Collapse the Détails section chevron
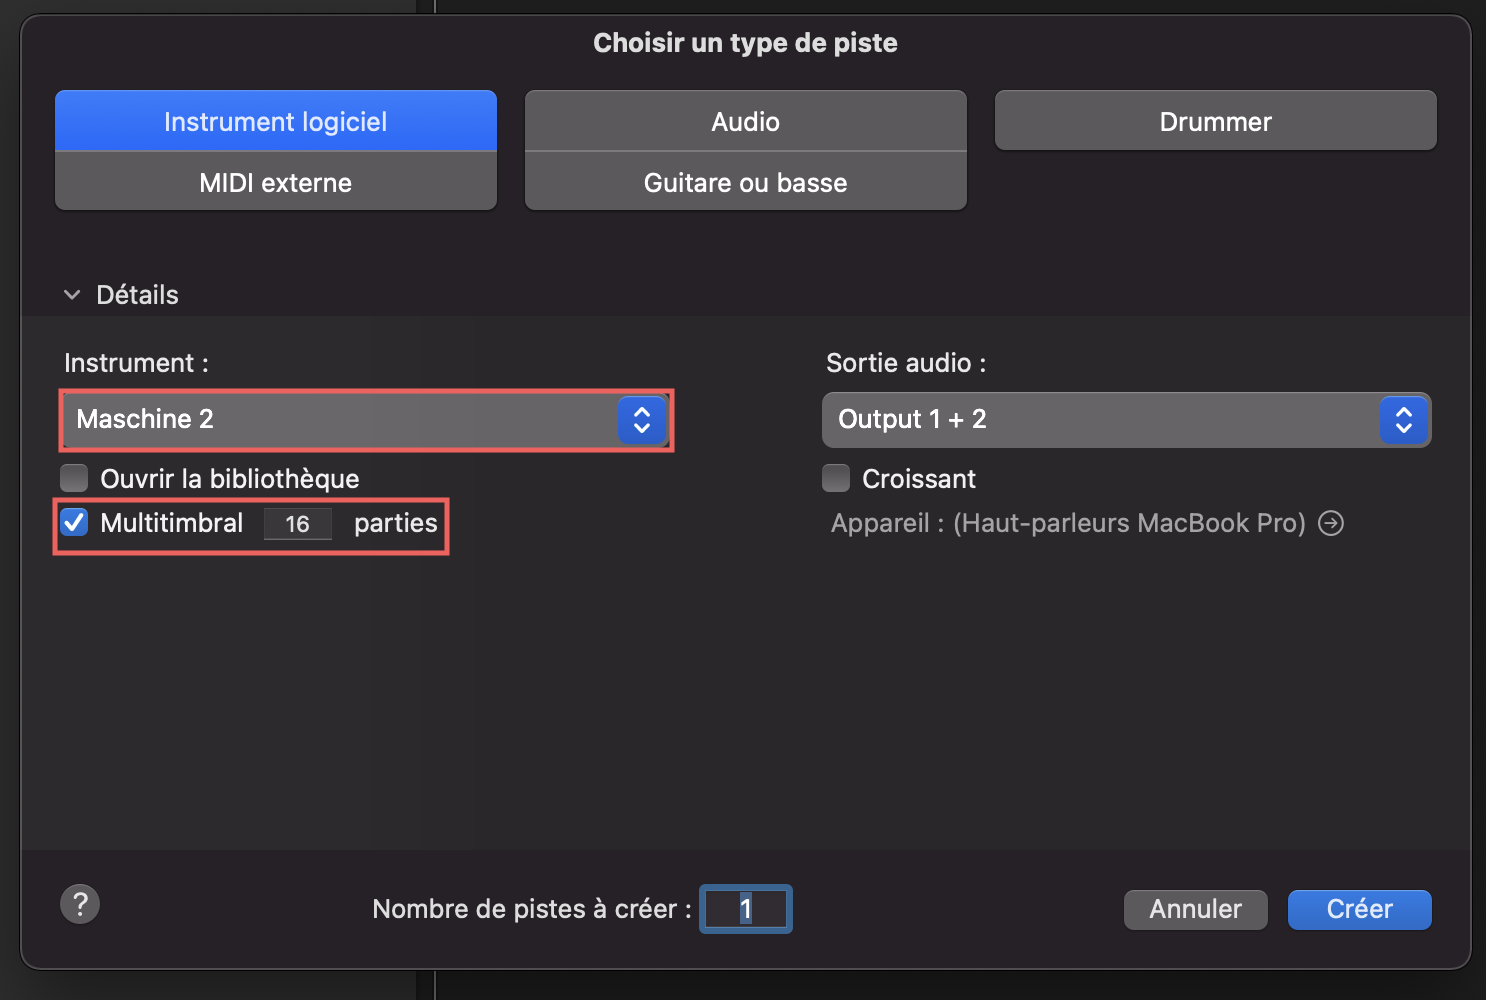This screenshot has height=1000, width=1486. (x=72, y=295)
